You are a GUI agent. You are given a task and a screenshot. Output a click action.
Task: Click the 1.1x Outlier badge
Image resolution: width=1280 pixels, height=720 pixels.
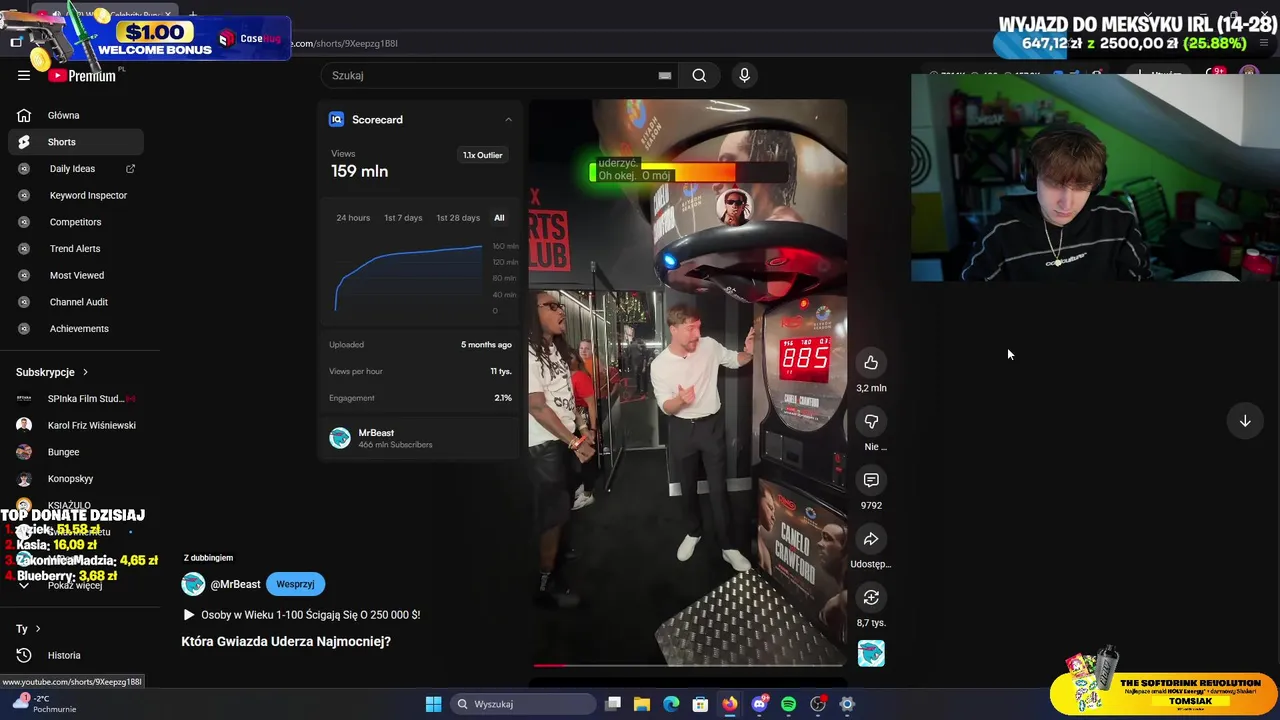[483, 155]
